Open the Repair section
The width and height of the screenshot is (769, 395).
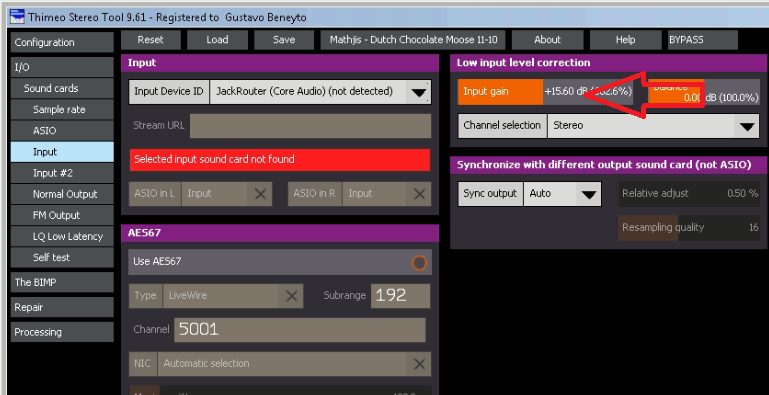point(62,307)
